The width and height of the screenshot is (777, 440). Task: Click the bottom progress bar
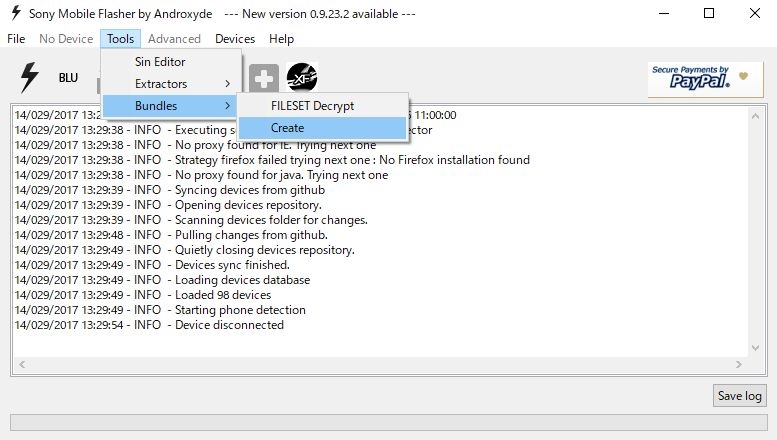click(388, 423)
